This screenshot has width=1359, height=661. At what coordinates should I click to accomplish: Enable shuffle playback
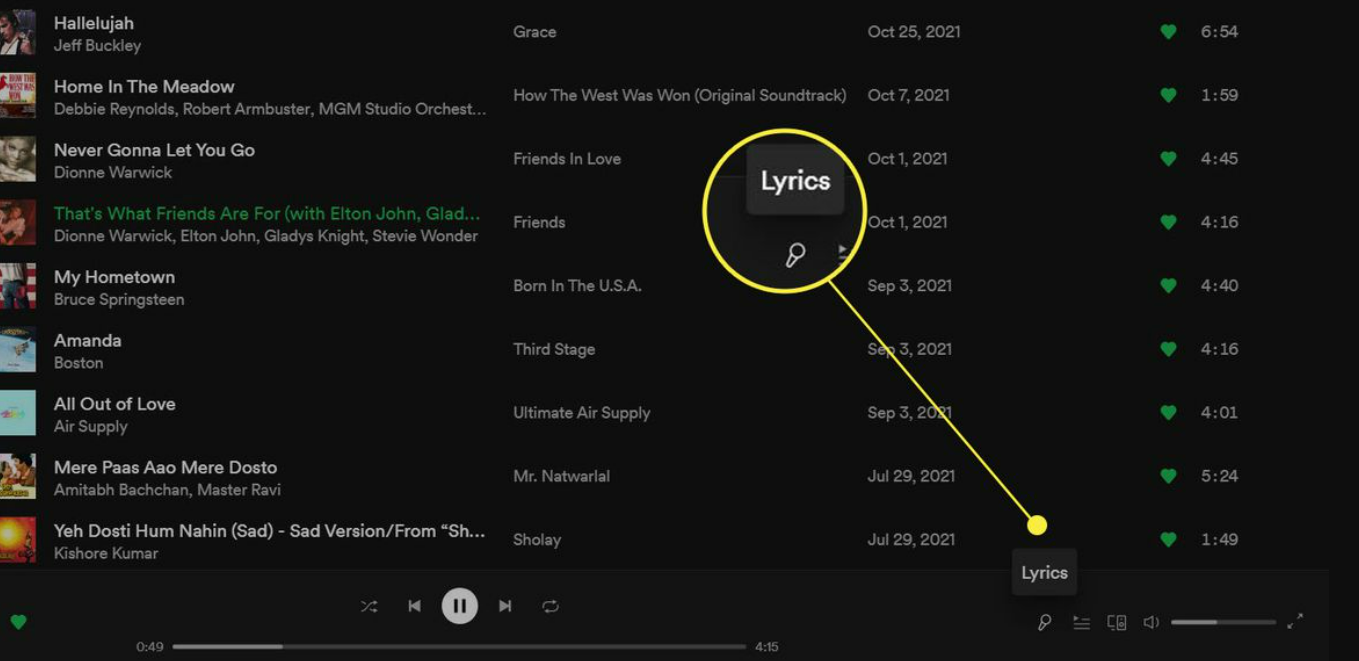point(368,605)
